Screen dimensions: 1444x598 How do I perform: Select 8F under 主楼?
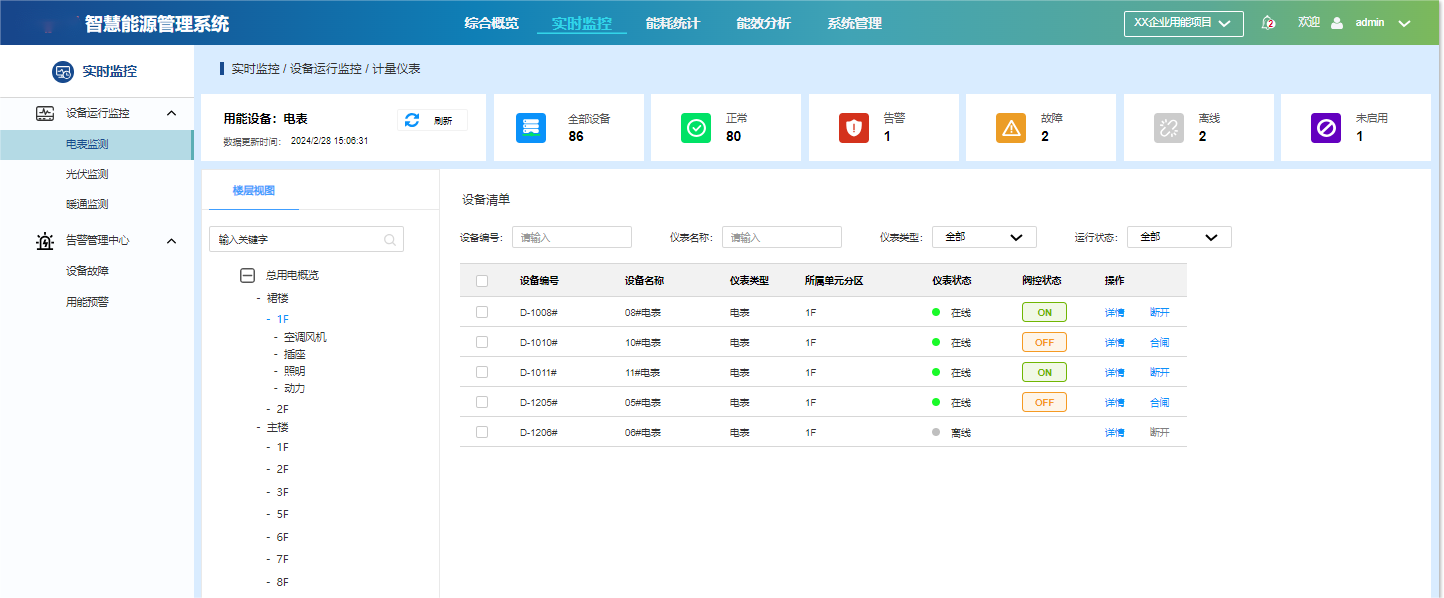pyautogui.click(x=282, y=582)
